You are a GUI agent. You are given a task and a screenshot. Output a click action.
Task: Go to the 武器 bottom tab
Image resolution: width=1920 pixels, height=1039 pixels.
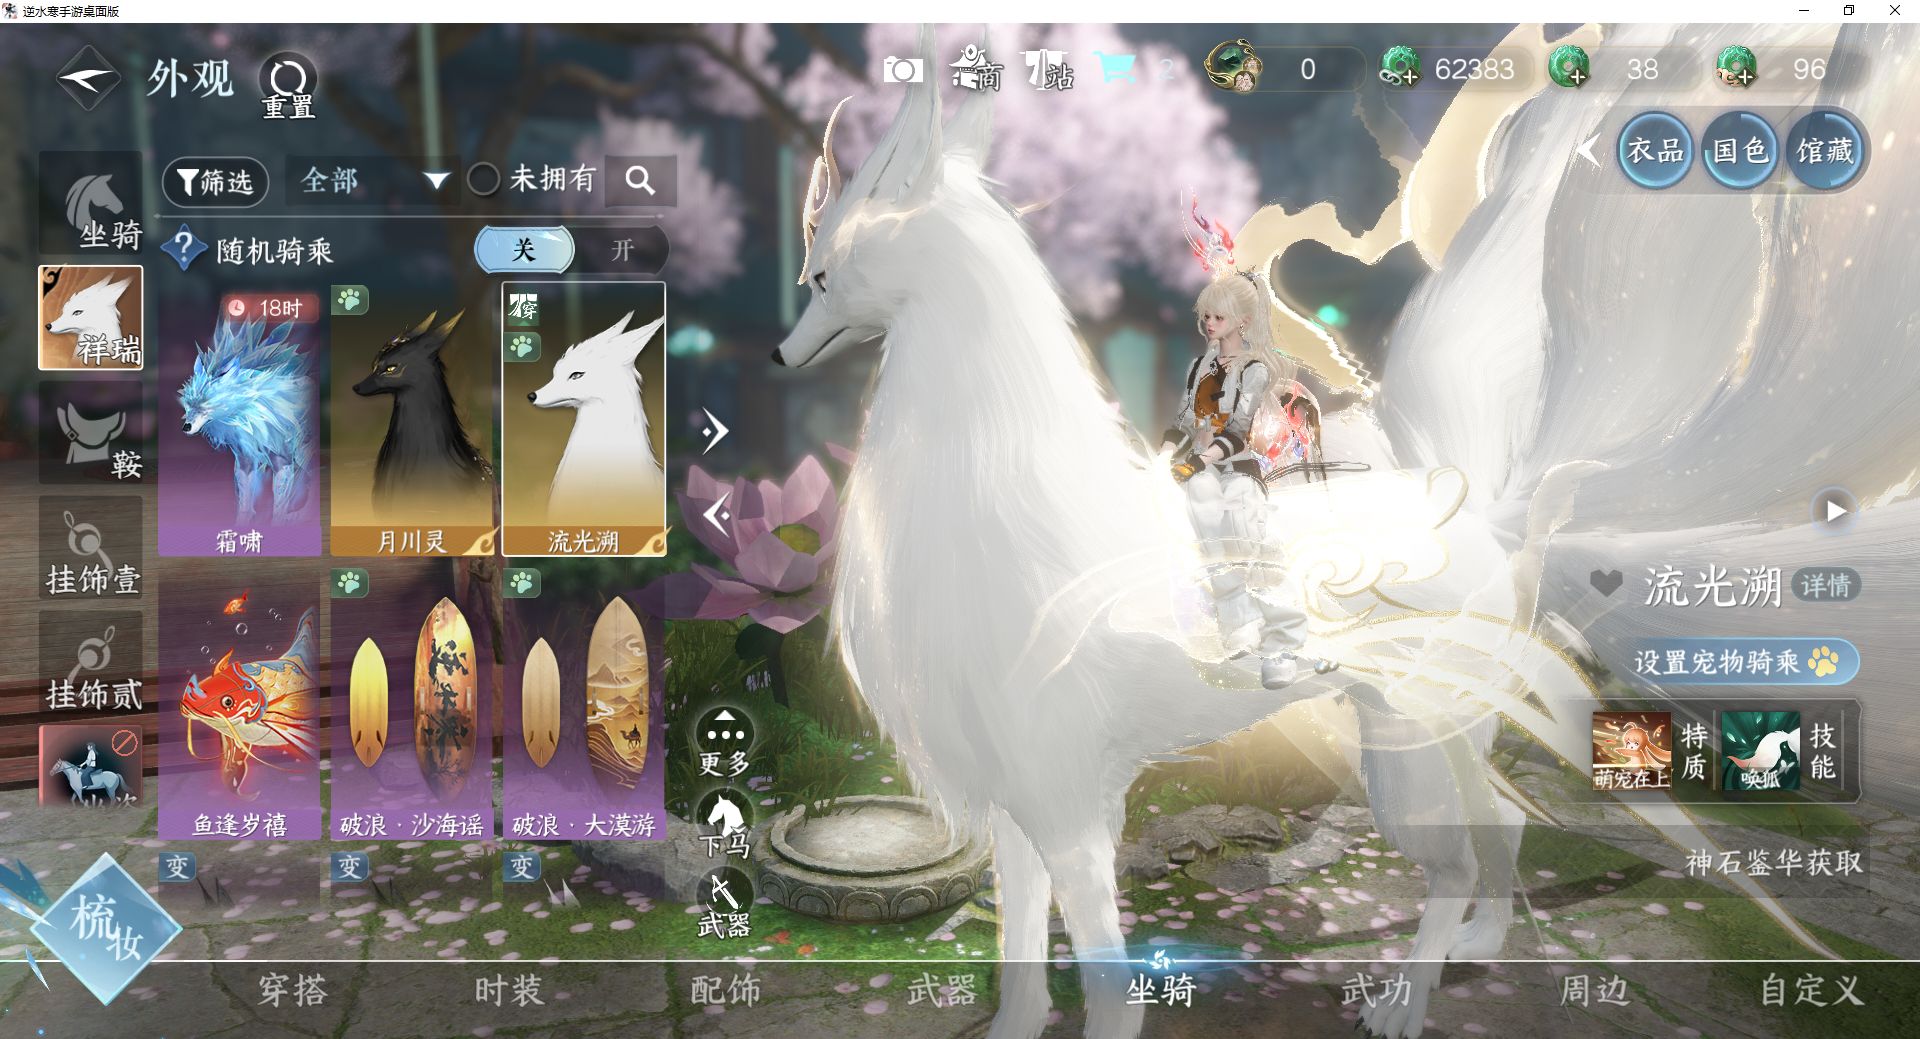[x=941, y=991]
